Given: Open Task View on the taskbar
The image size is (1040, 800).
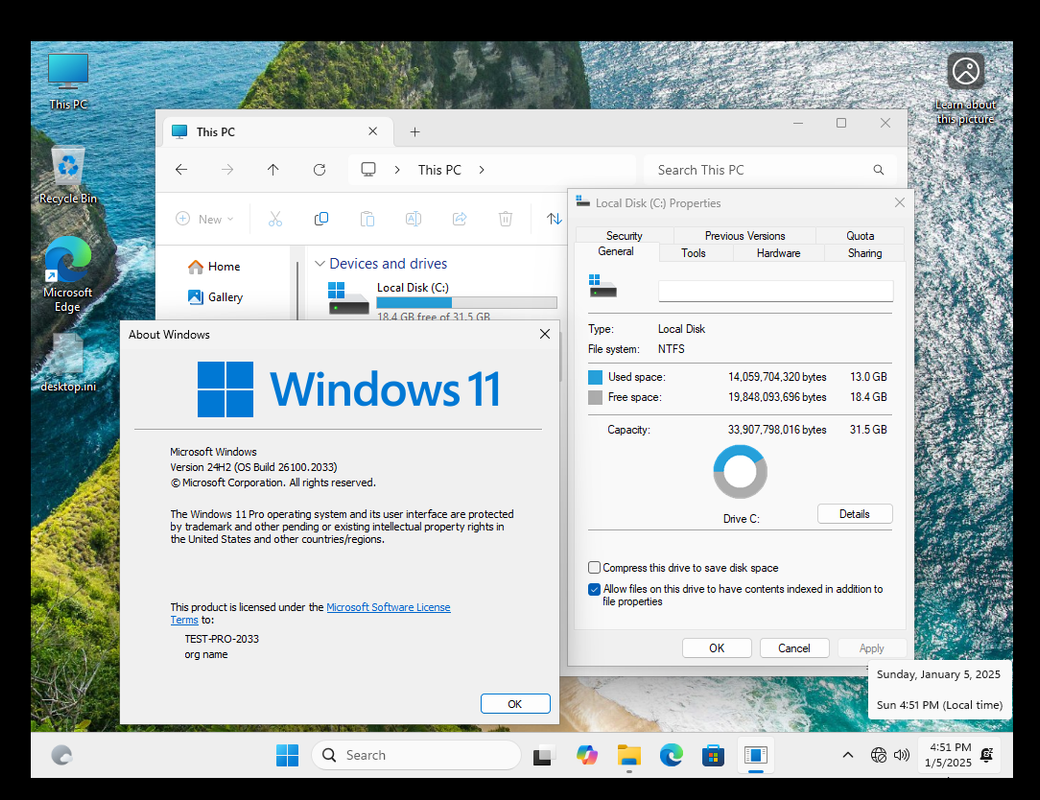Looking at the screenshot, I should (x=543, y=755).
